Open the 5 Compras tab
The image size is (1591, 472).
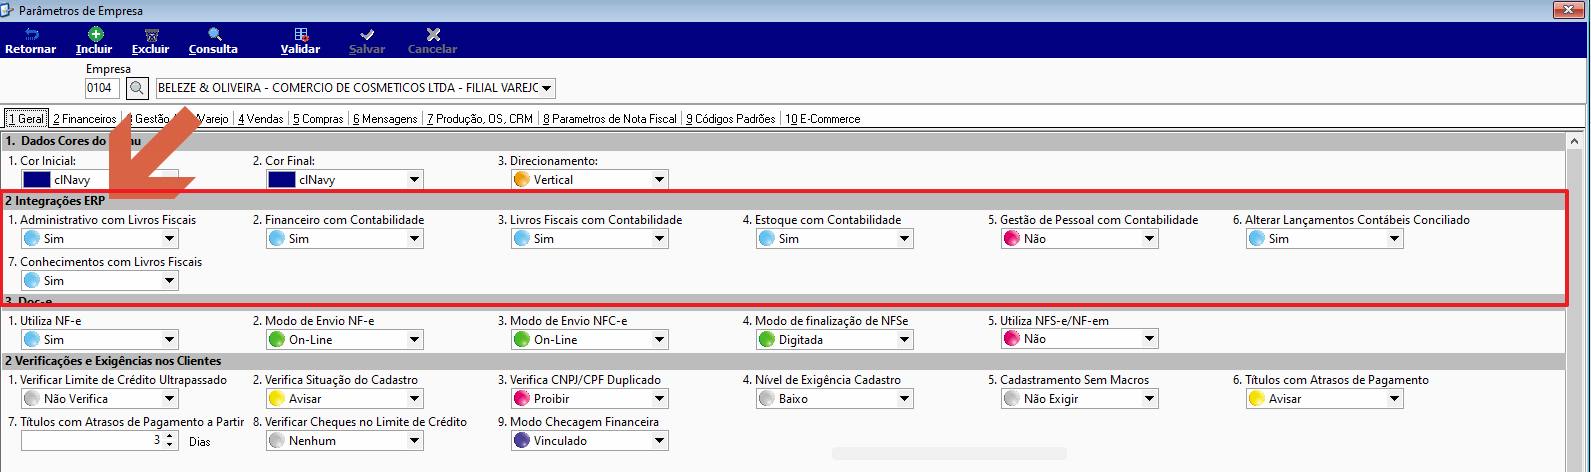pyautogui.click(x=318, y=118)
